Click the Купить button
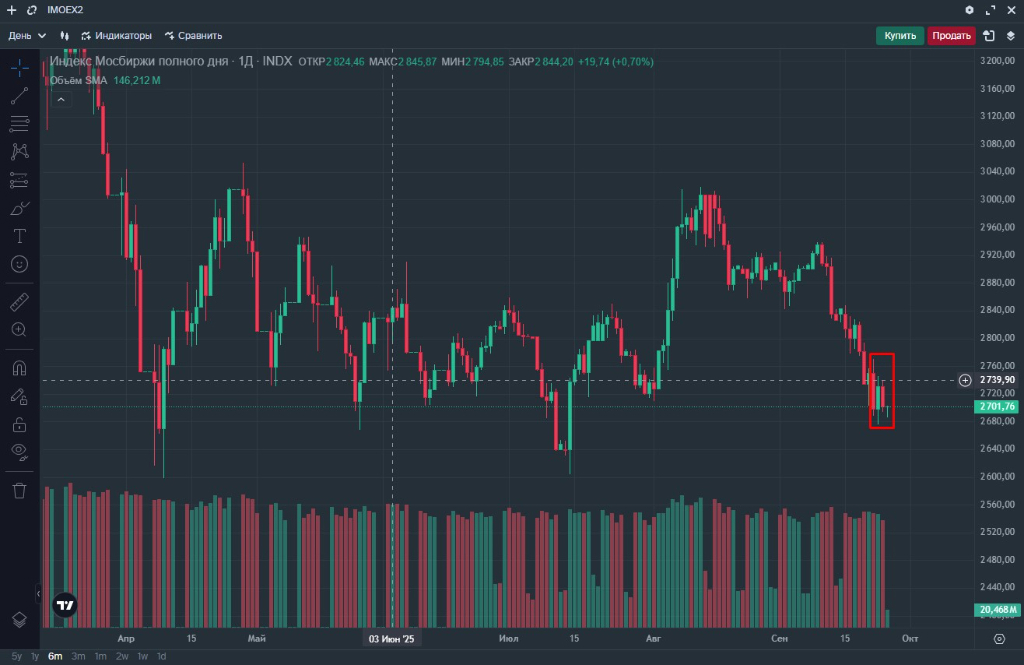The width and height of the screenshot is (1024, 665). [x=900, y=36]
